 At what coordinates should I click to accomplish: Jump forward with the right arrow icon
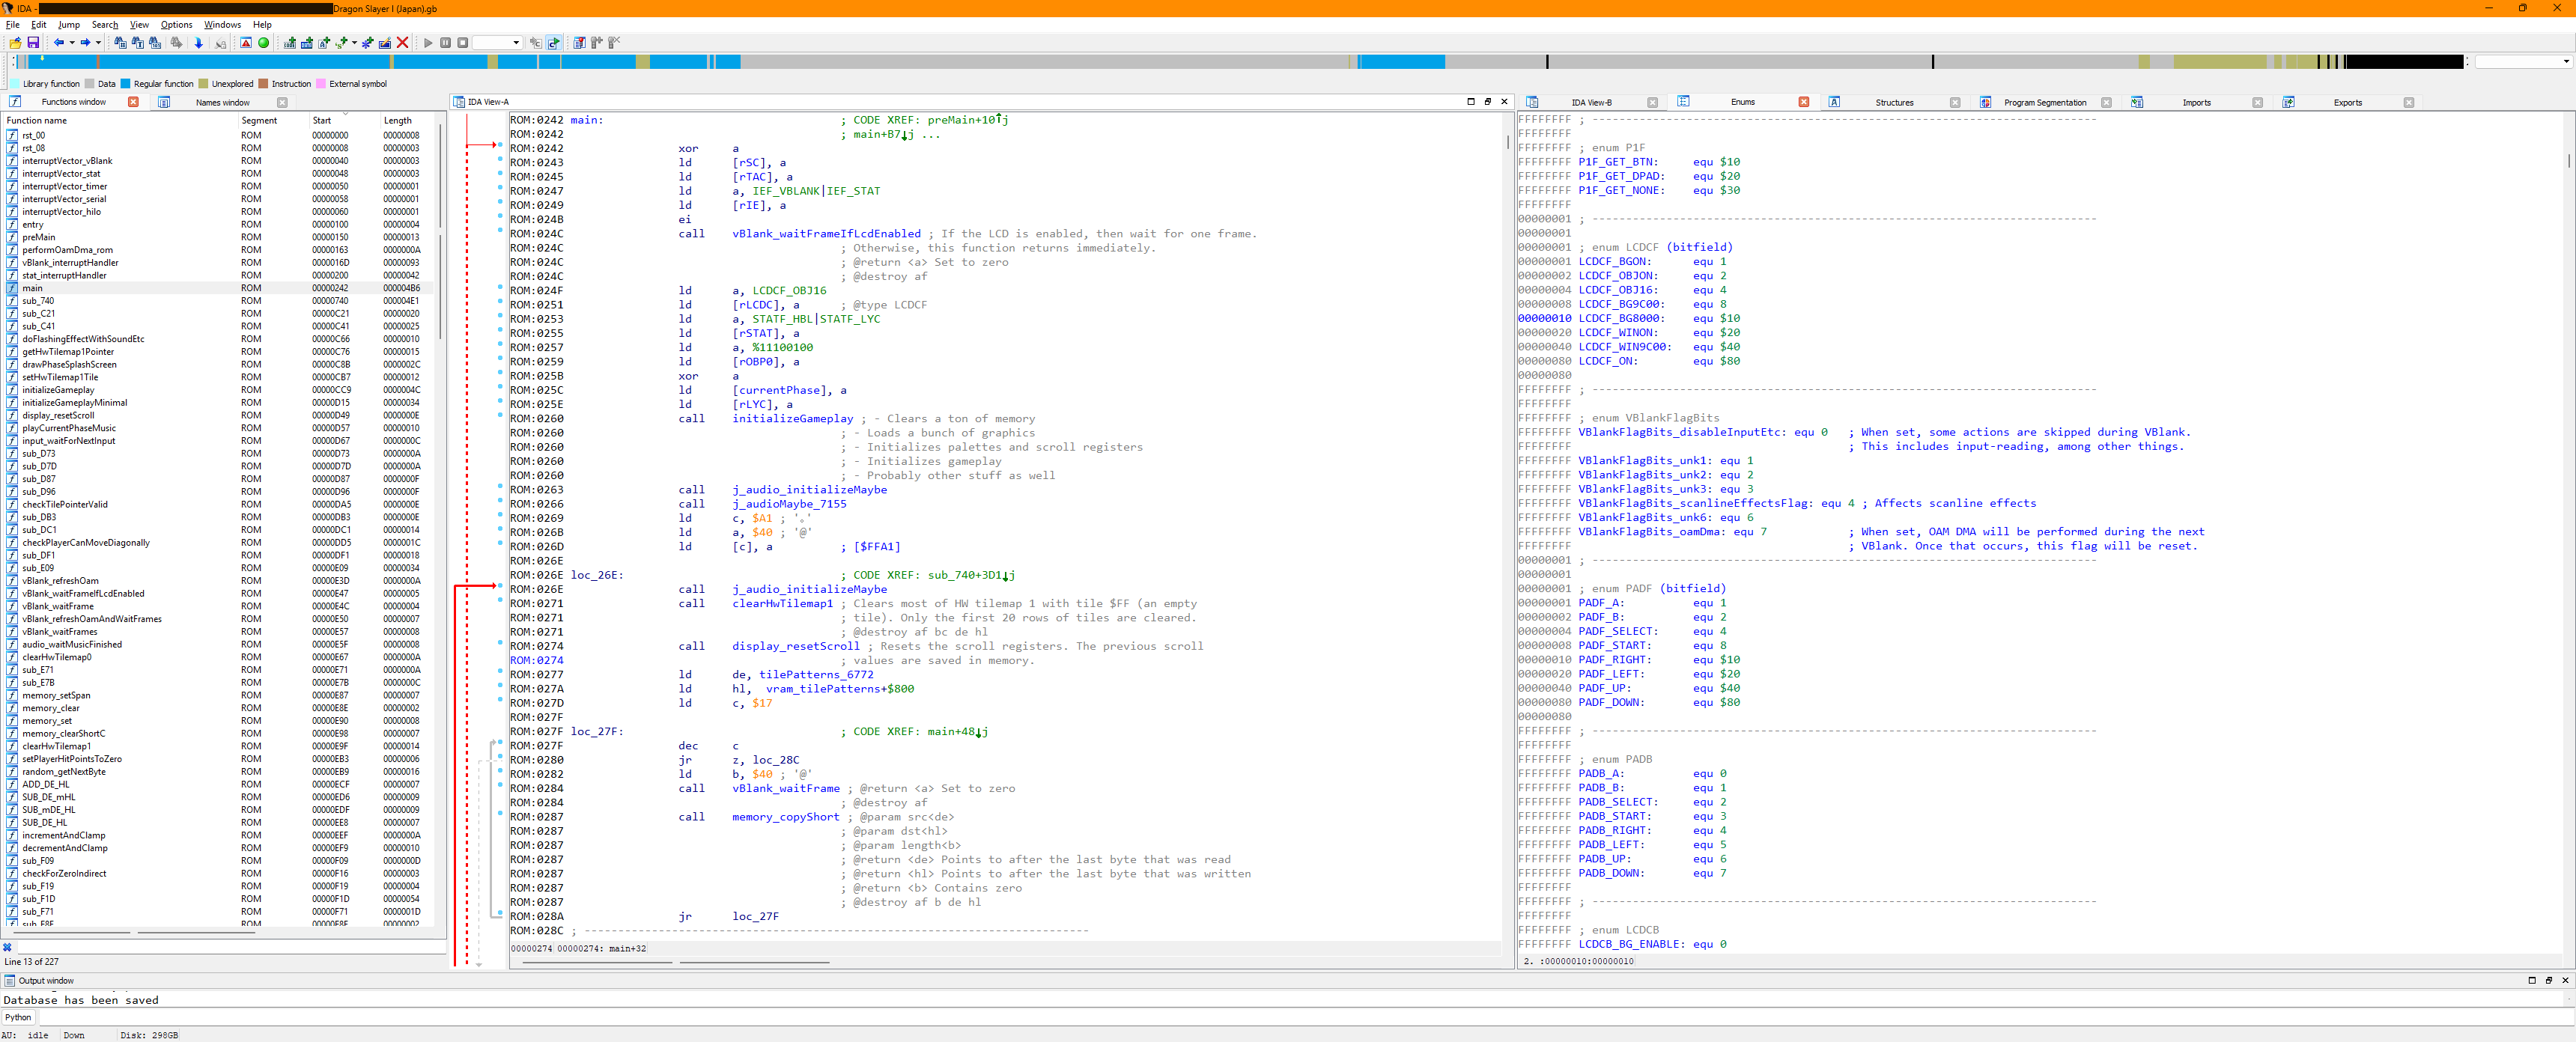click(x=85, y=43)
